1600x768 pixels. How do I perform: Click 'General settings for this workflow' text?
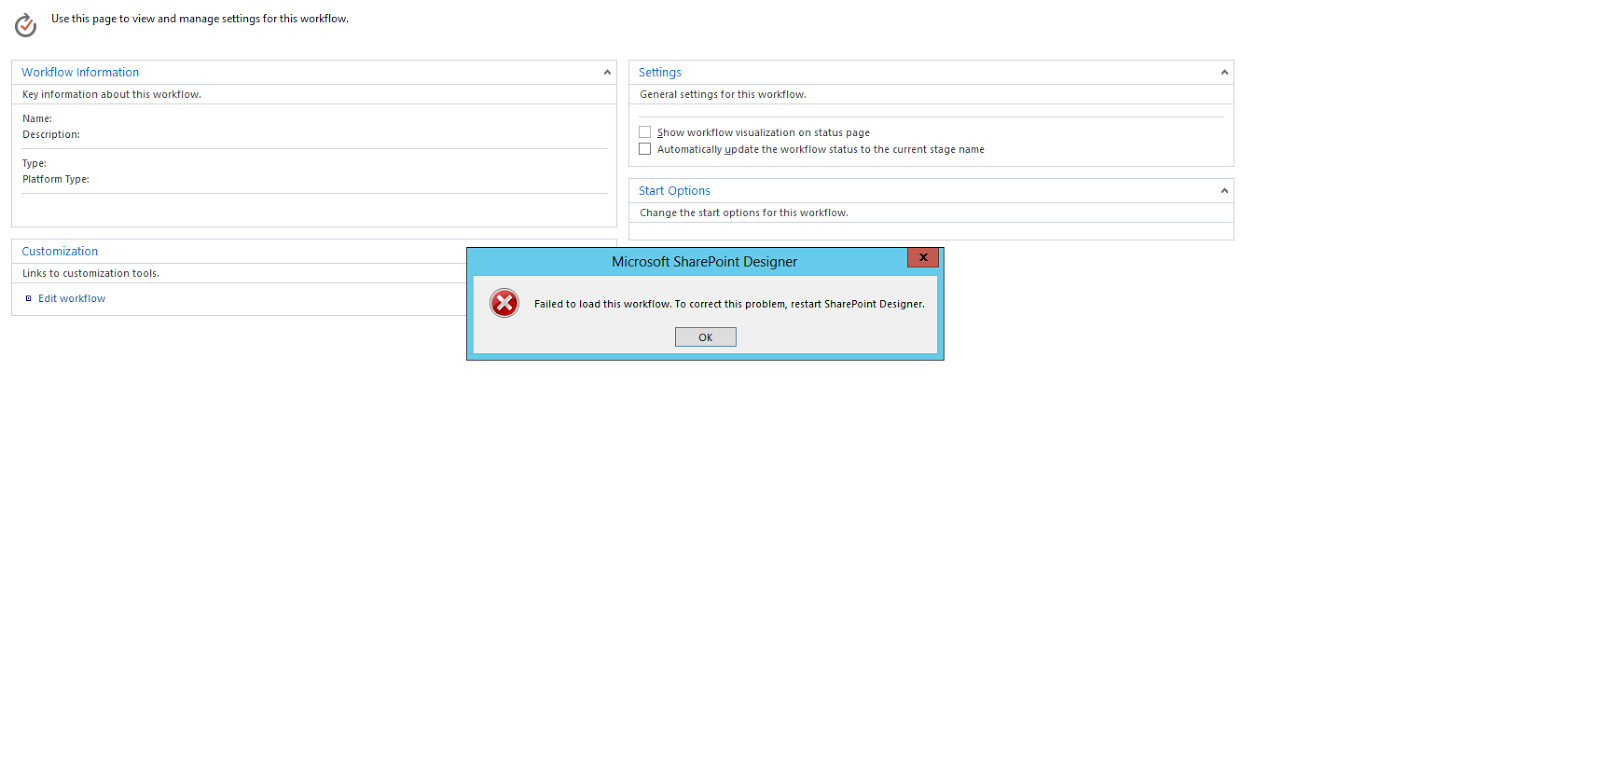coord(723,94)
